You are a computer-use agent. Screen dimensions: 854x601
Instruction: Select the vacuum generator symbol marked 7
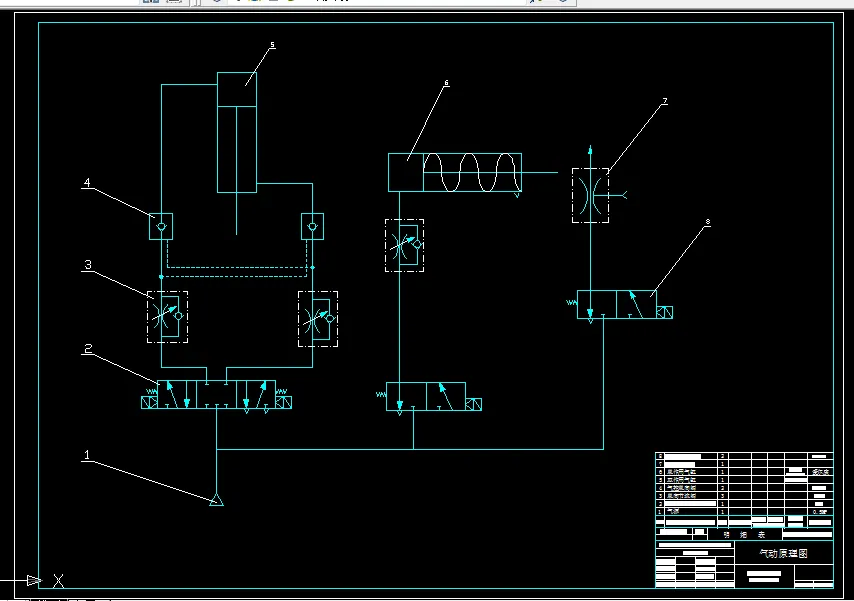(x=590, y=196)
